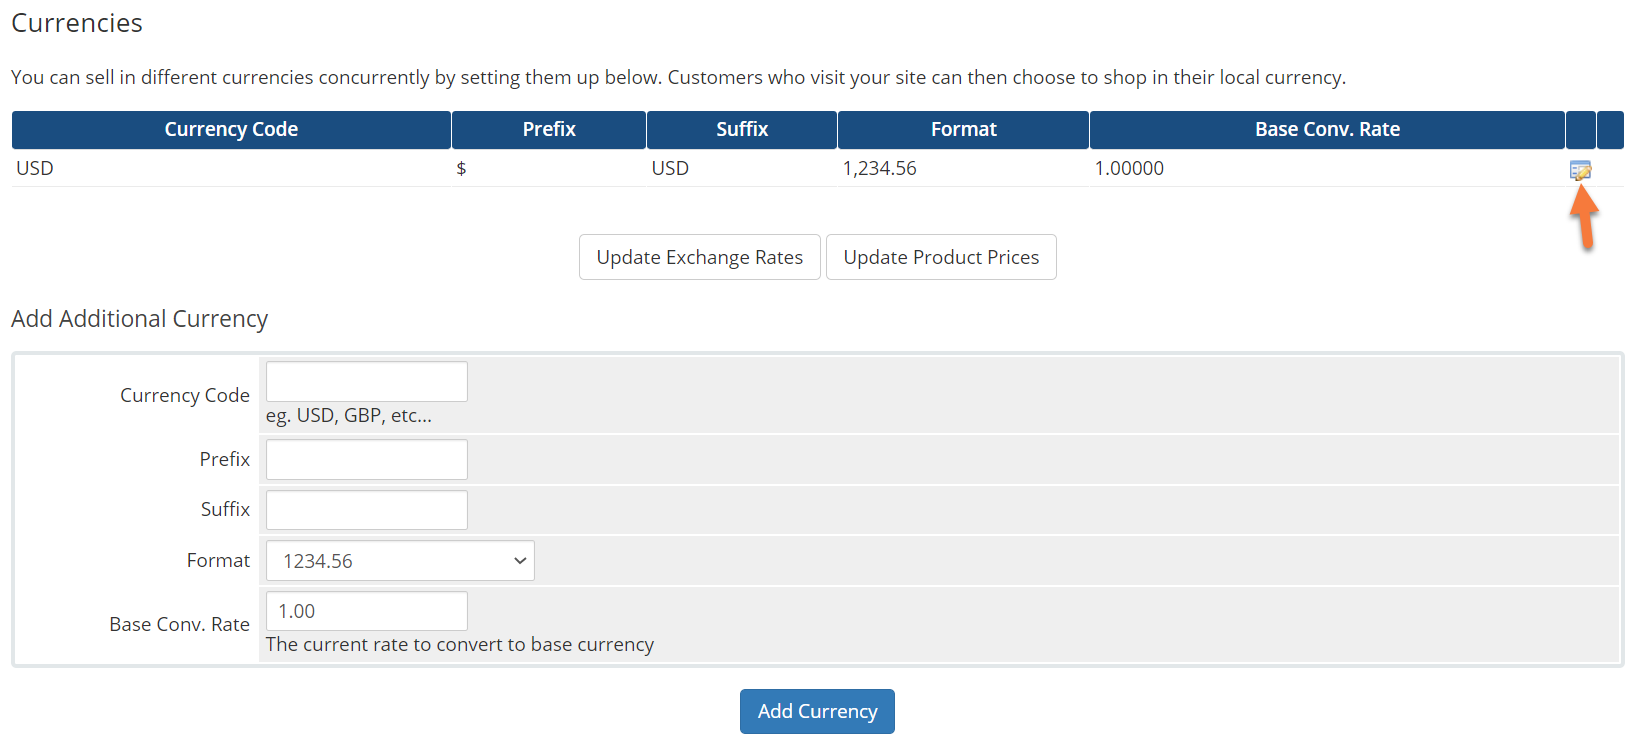
Task: Click the Format column header
Action: [963, 130]
